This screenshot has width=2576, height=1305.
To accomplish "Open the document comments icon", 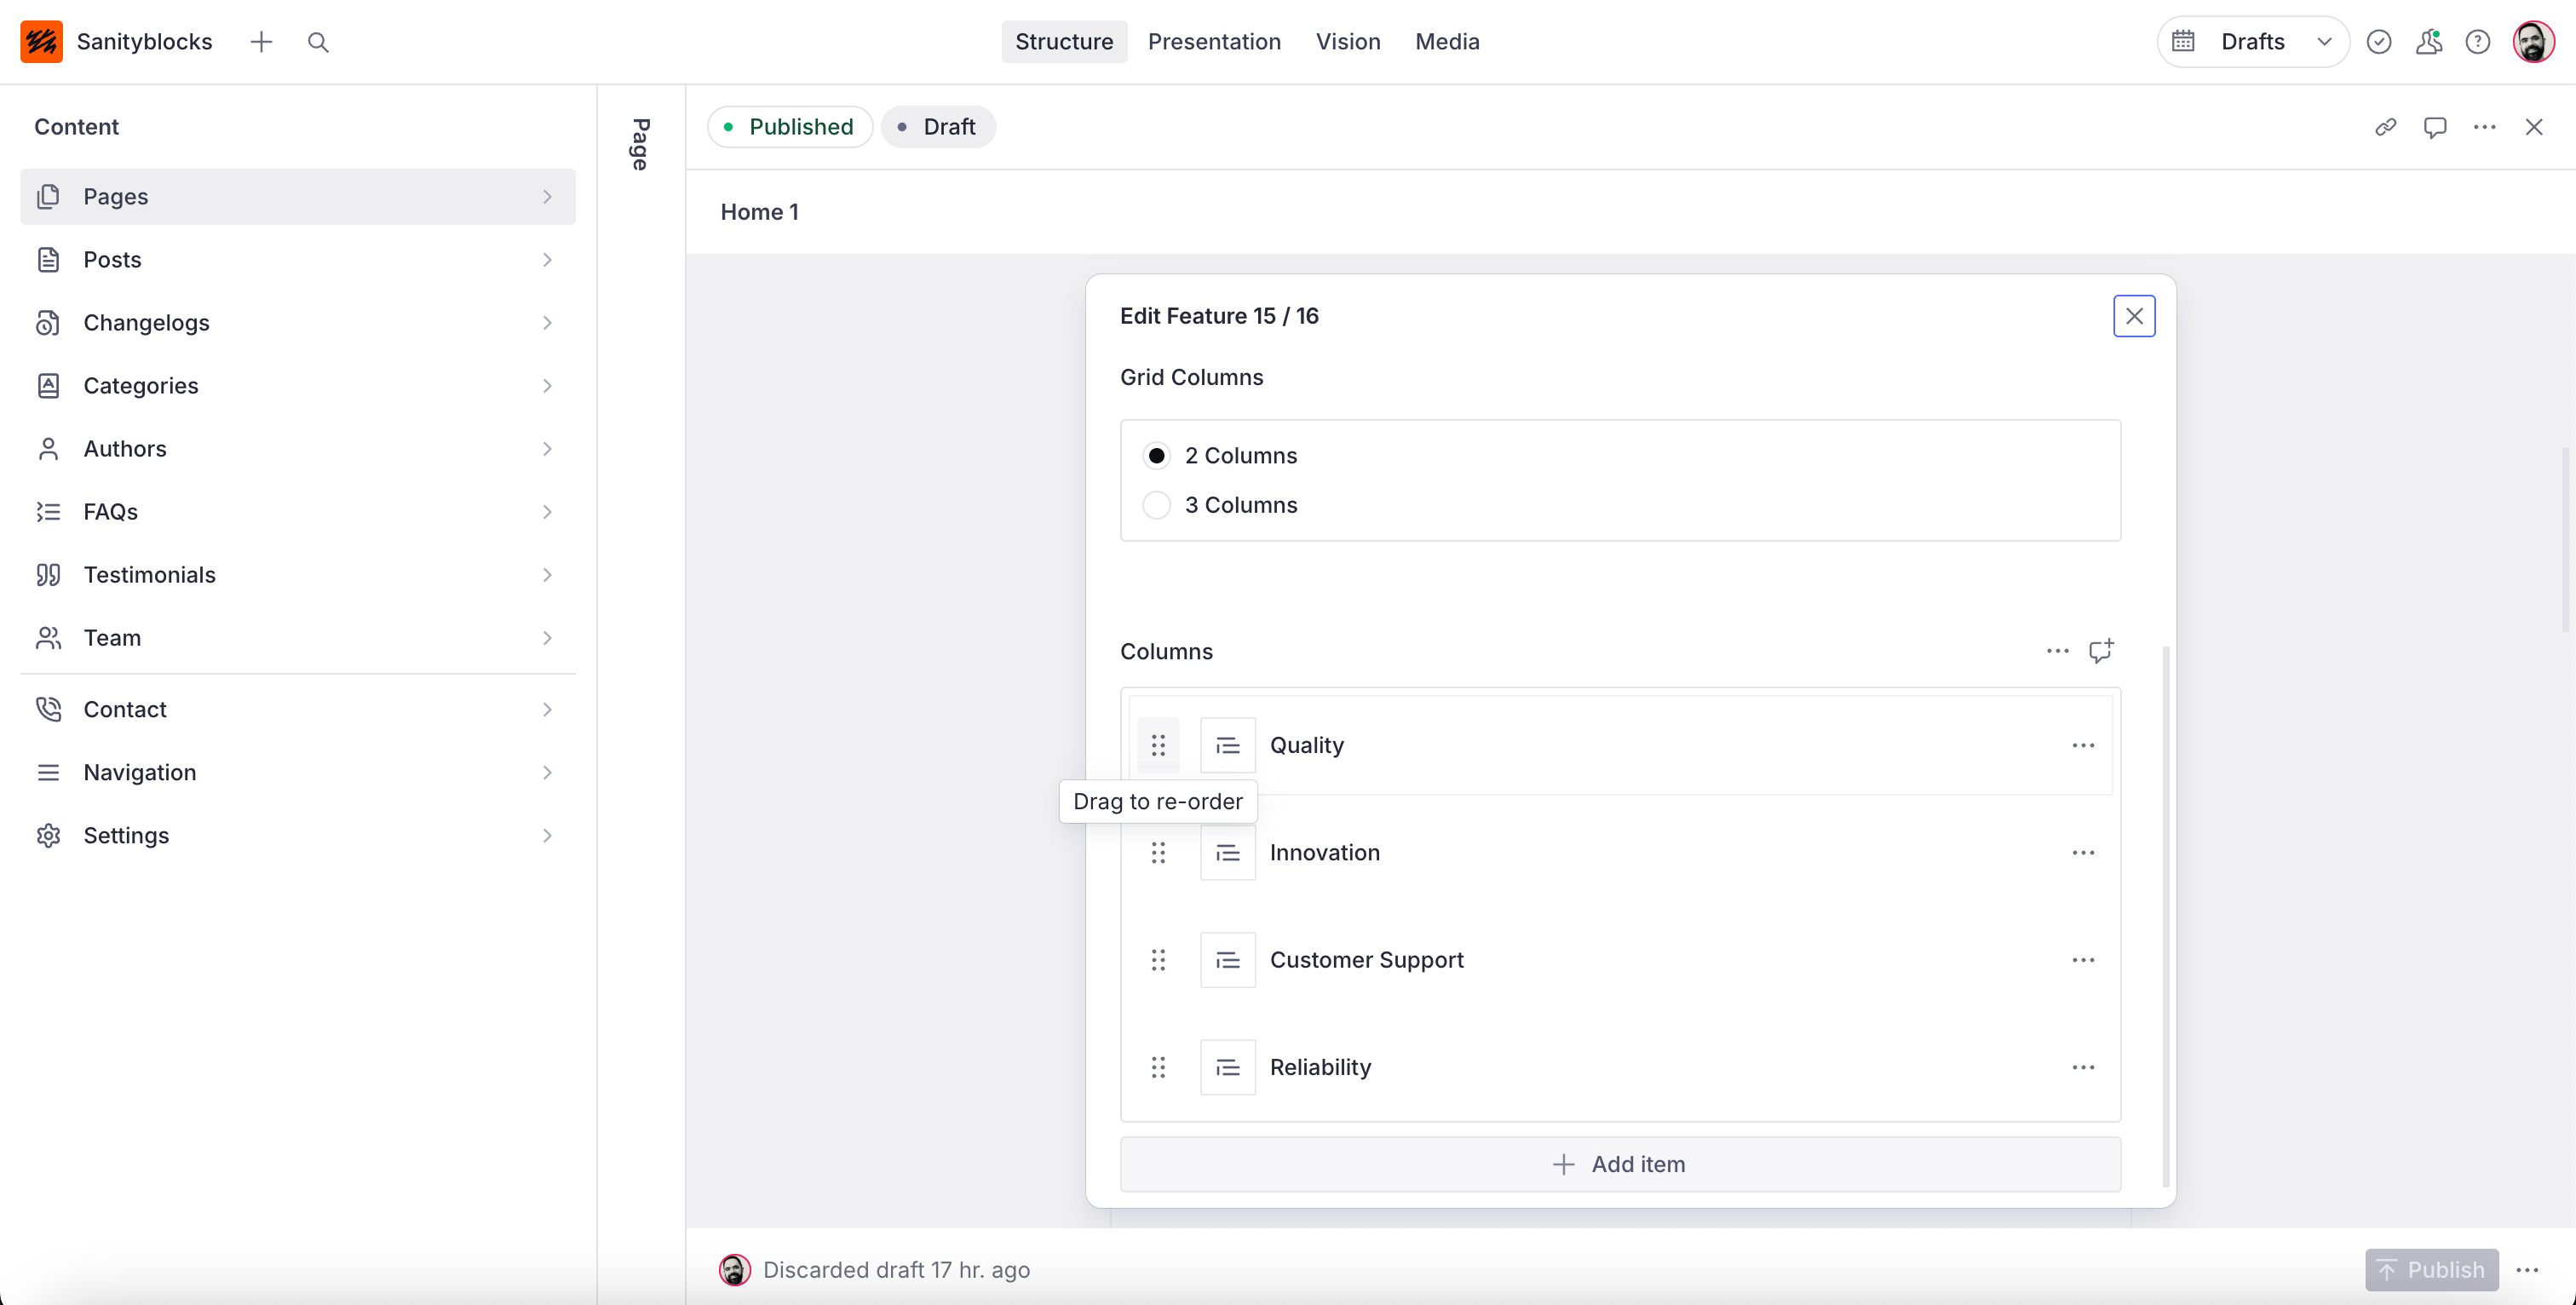I will pyautogui.click(x=2435, y=127).
